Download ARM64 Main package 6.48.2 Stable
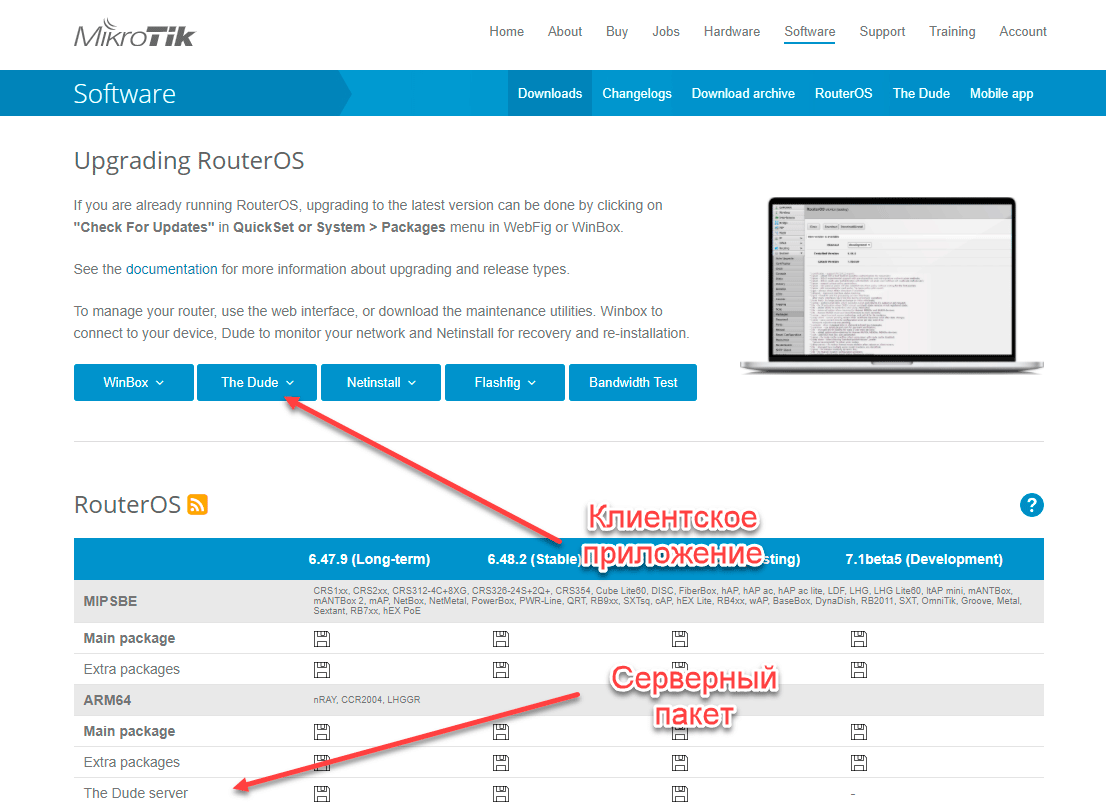The image size is (1106, 806). (x=501, y=732)
